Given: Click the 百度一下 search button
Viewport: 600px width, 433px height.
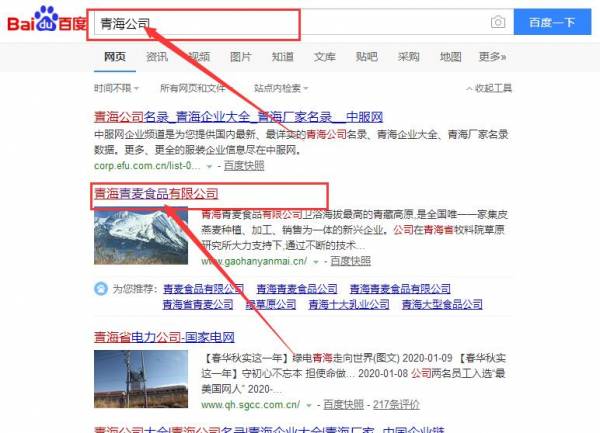Looking at the screenshot, I should [552, 22].
